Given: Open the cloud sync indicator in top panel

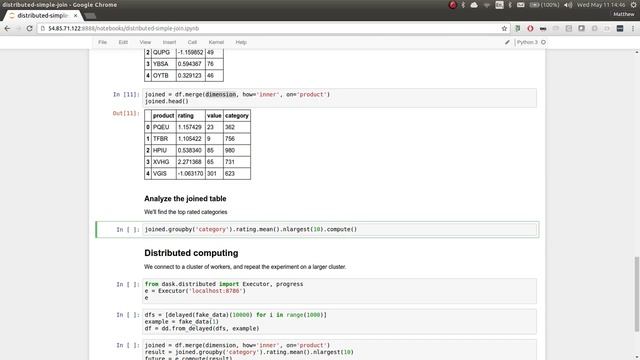Looking at the screenshot, I should coord(474,5).
